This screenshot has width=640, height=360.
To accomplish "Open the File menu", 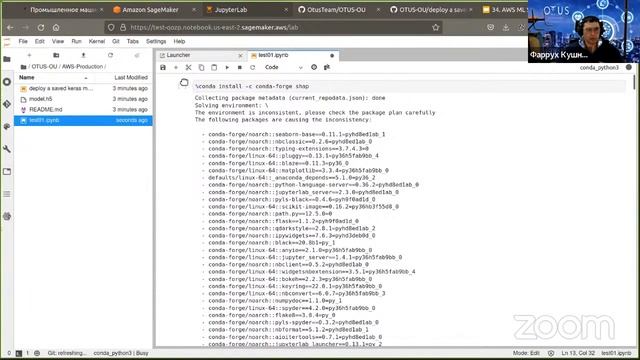I will point(23,42).
